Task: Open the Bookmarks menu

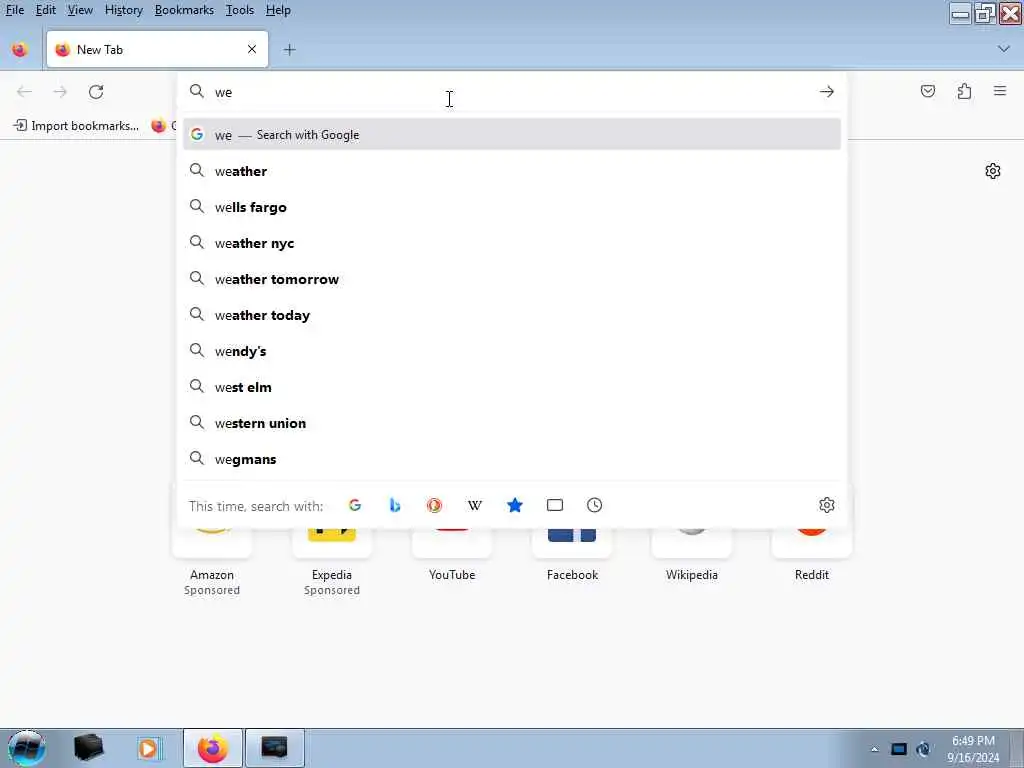Action: pyautogui.click(x=184, y=10)
